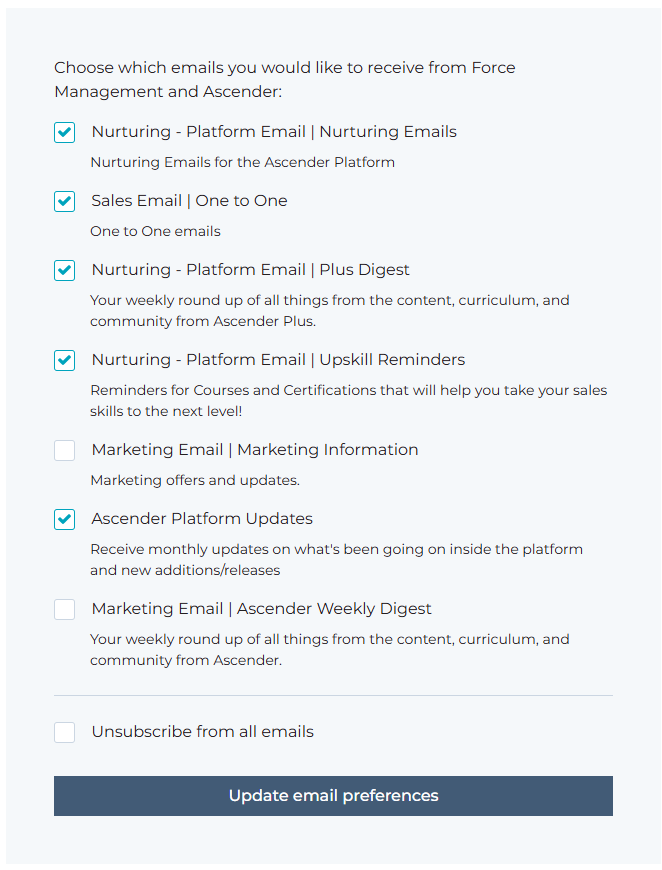Click the 'Marketing Information' option label
The width and height of the screenshot is (662, 870).
point(255,450)
